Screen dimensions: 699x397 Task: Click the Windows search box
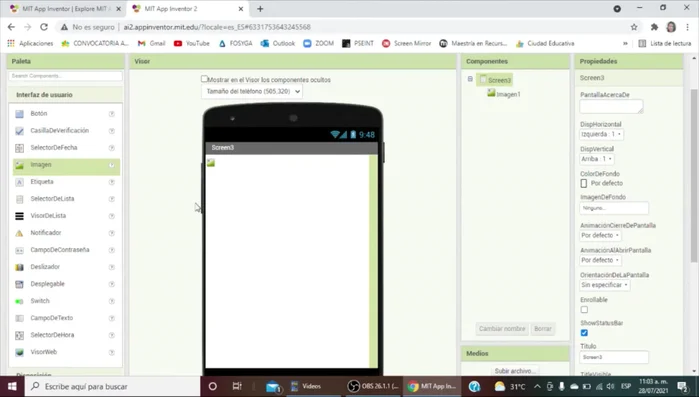tap(112, 386)
